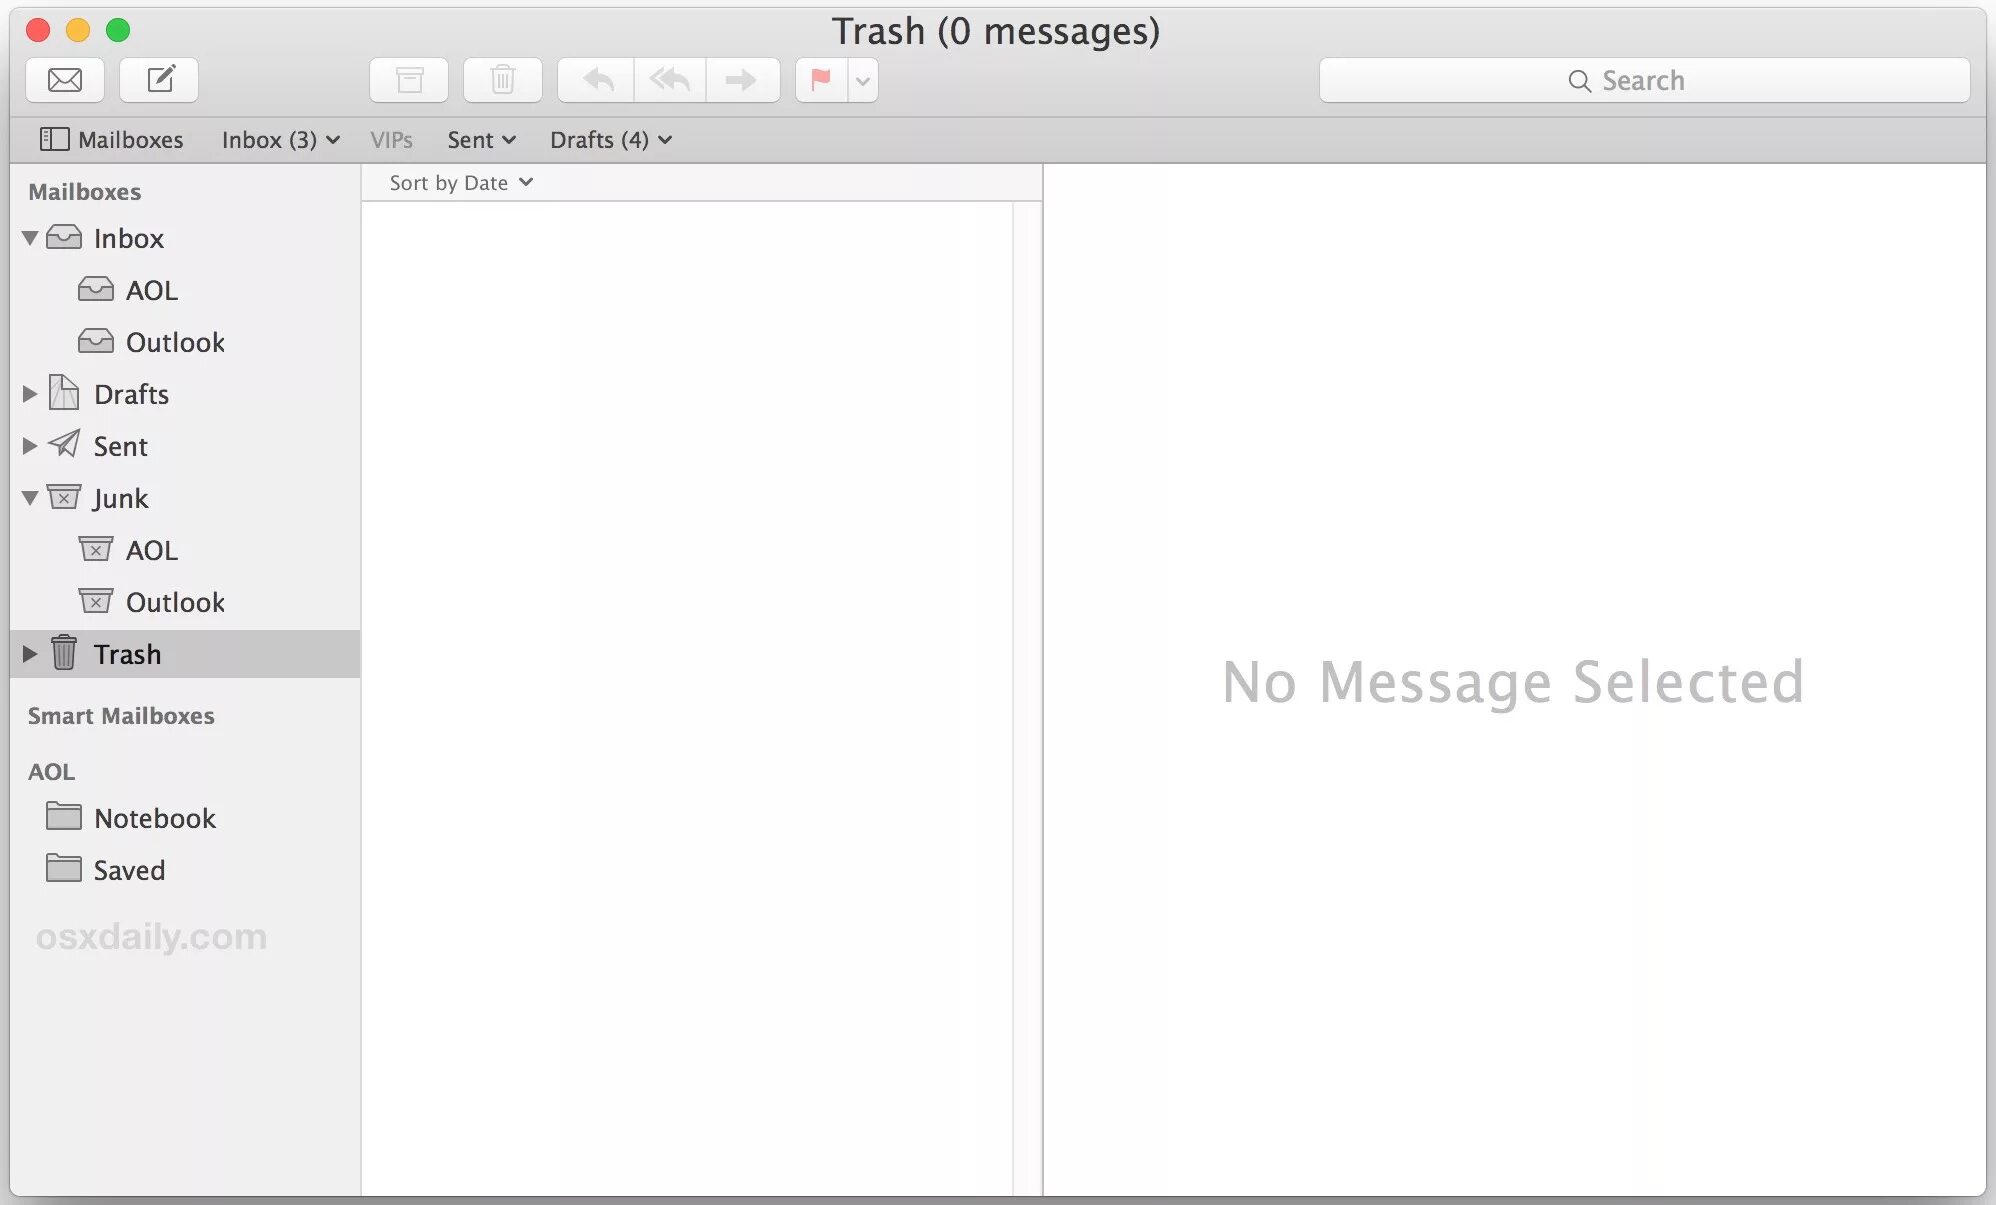Click the Reply arrow icon

(x=597, y=80)
